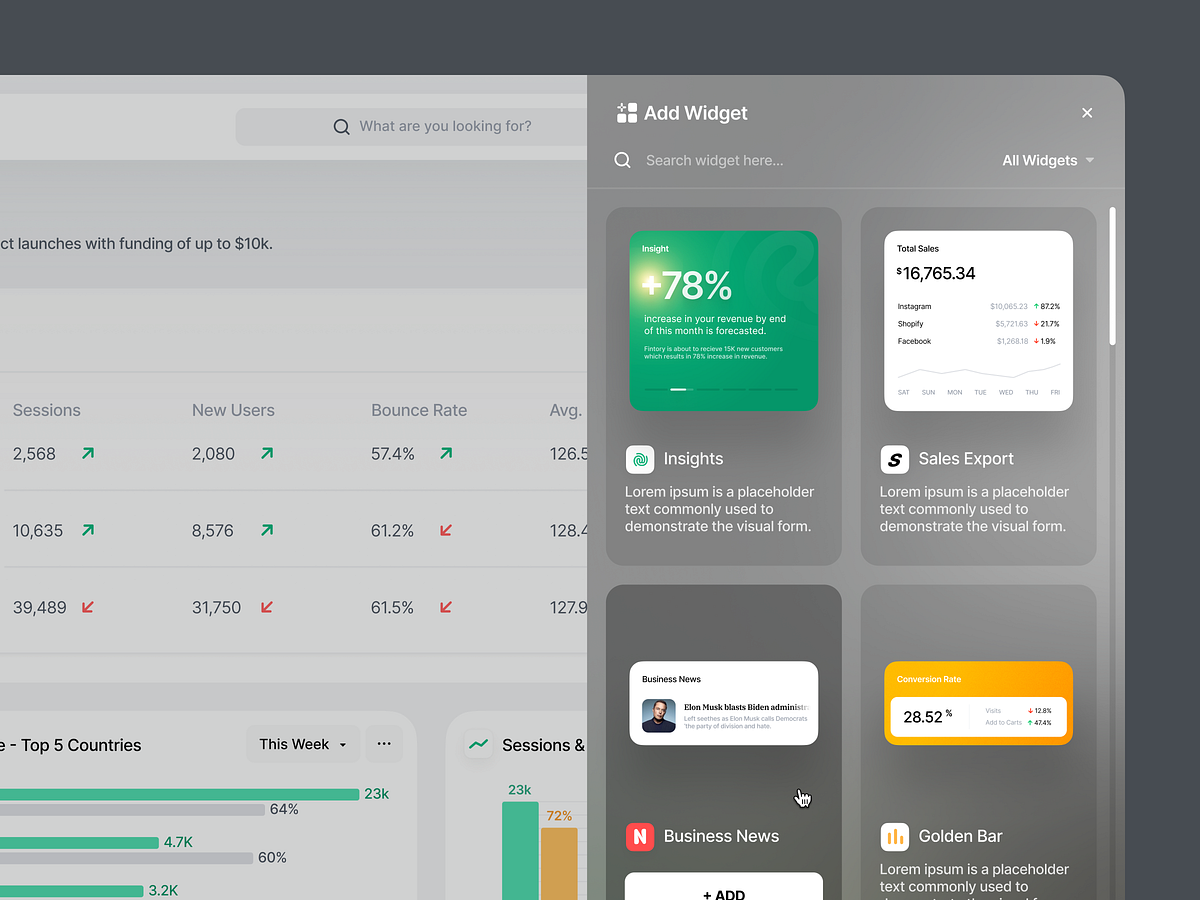Select the Golden Bar chart icon
Image resolution: width=1200 pixels, height=900 pixels.
coord(894,837)
